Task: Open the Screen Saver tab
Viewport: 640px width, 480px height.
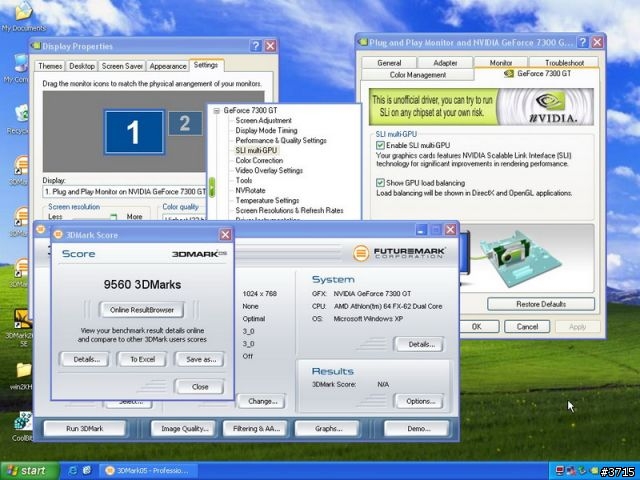Action: pyautogui.click(x=122, y=66)
